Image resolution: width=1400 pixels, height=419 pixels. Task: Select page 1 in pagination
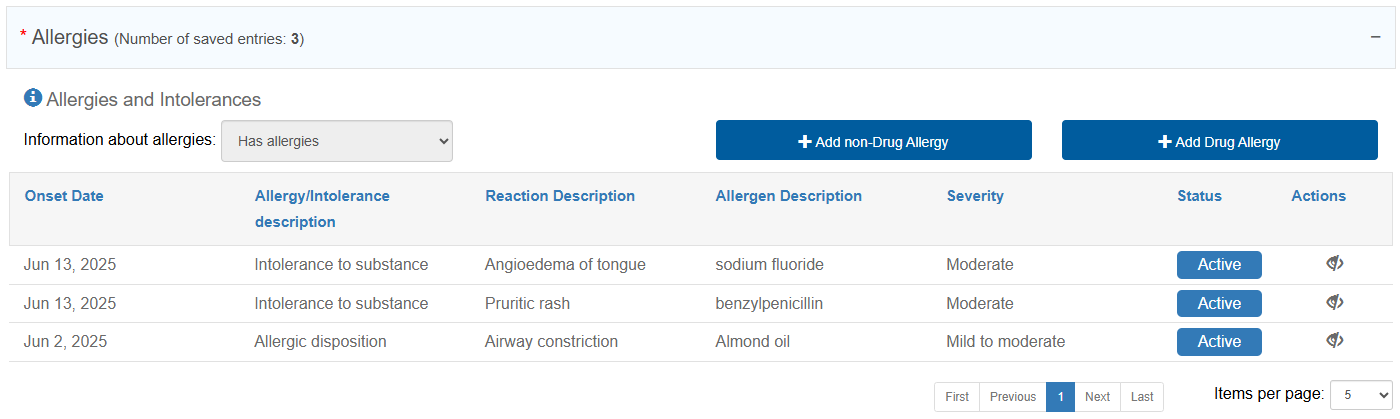(x=1060, y=397)
